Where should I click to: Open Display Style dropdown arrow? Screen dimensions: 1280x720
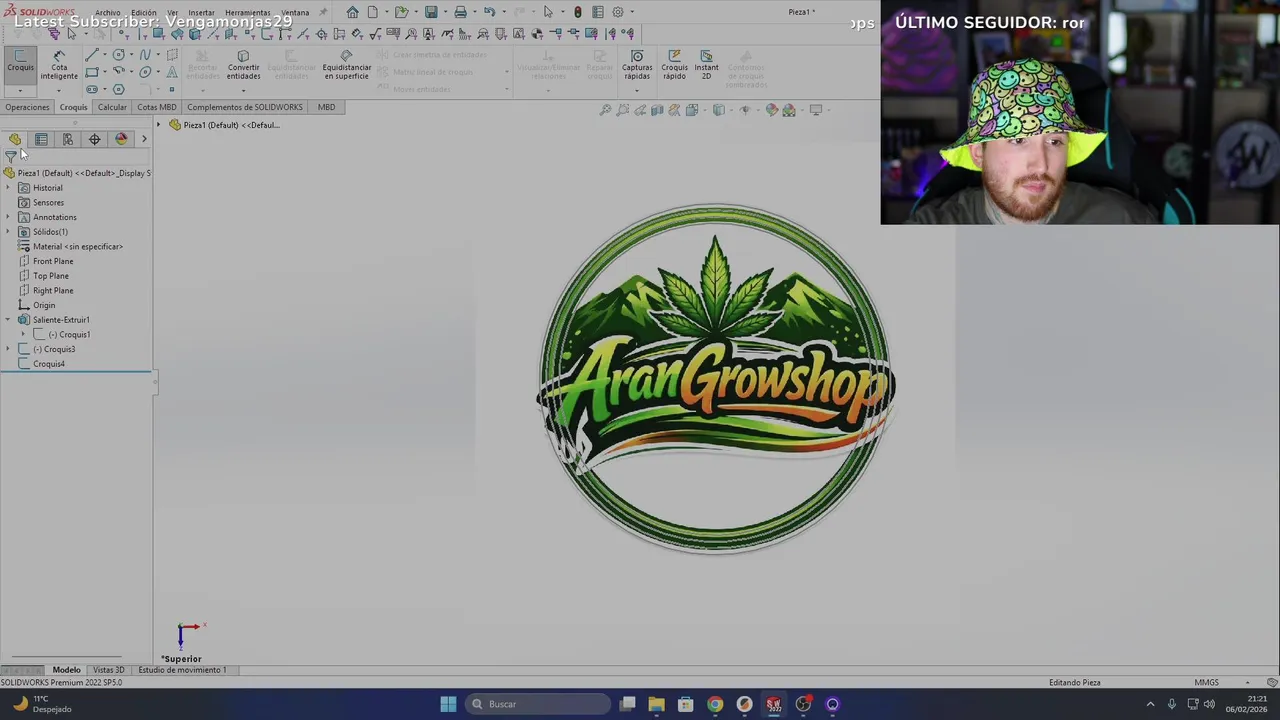tap(732, 110)
